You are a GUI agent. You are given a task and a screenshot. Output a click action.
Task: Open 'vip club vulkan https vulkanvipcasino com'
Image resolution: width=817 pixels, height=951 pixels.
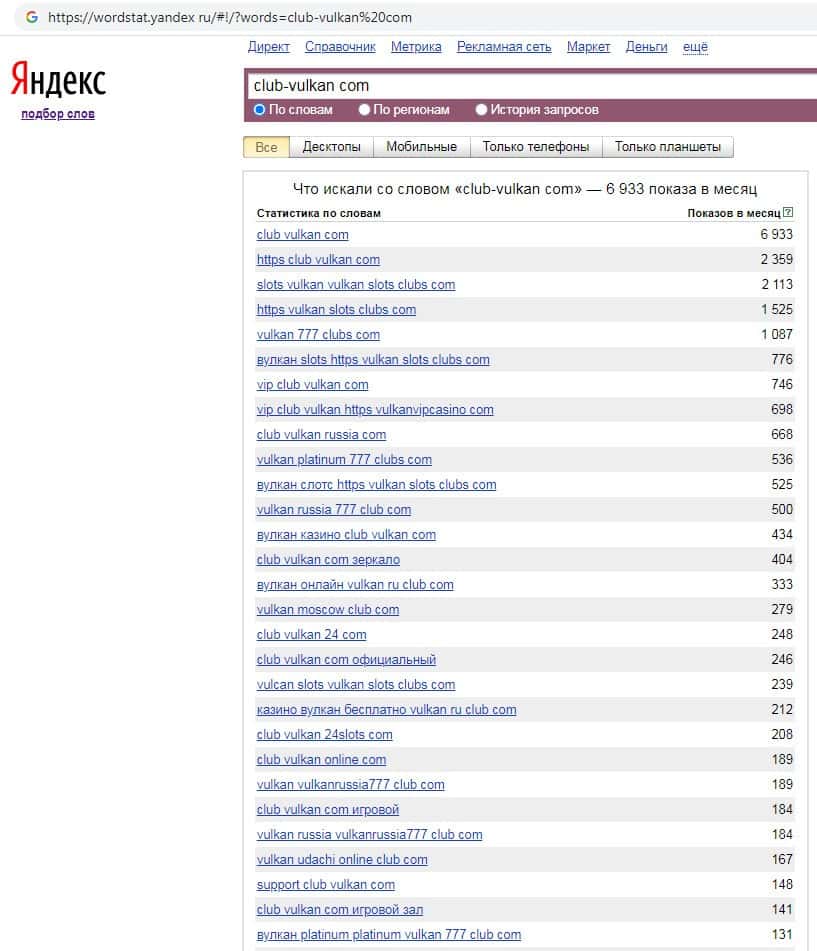(375, 410)
